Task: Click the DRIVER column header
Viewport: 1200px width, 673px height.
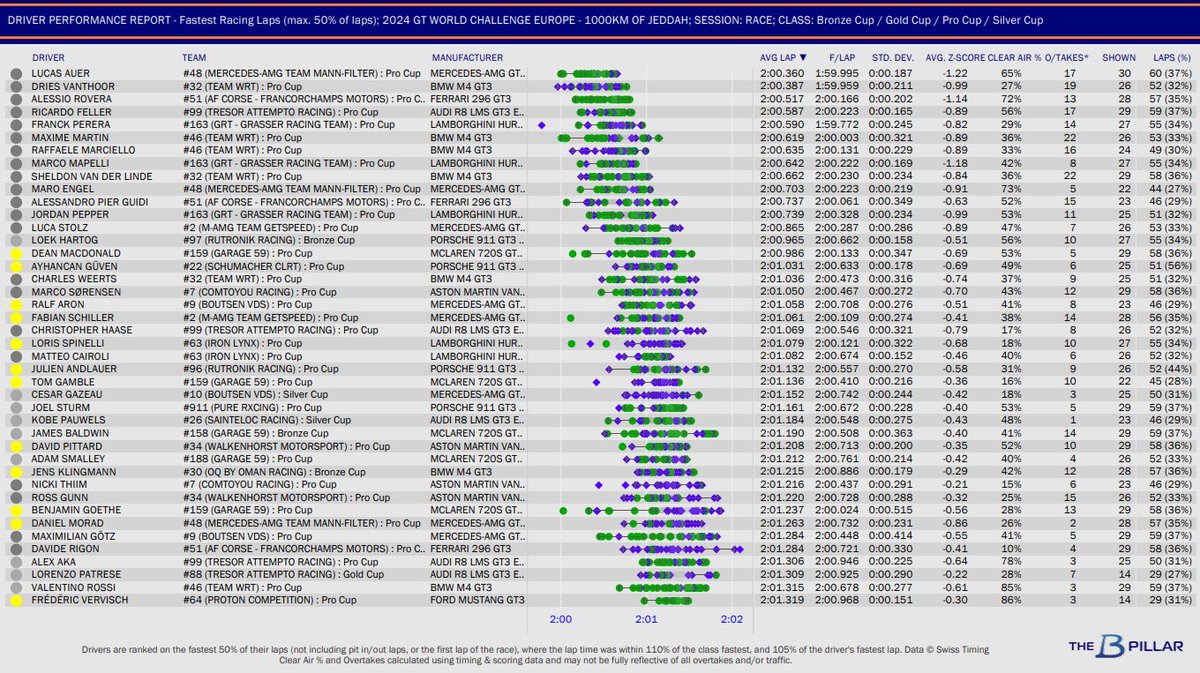Action: [x=48, y=58]
